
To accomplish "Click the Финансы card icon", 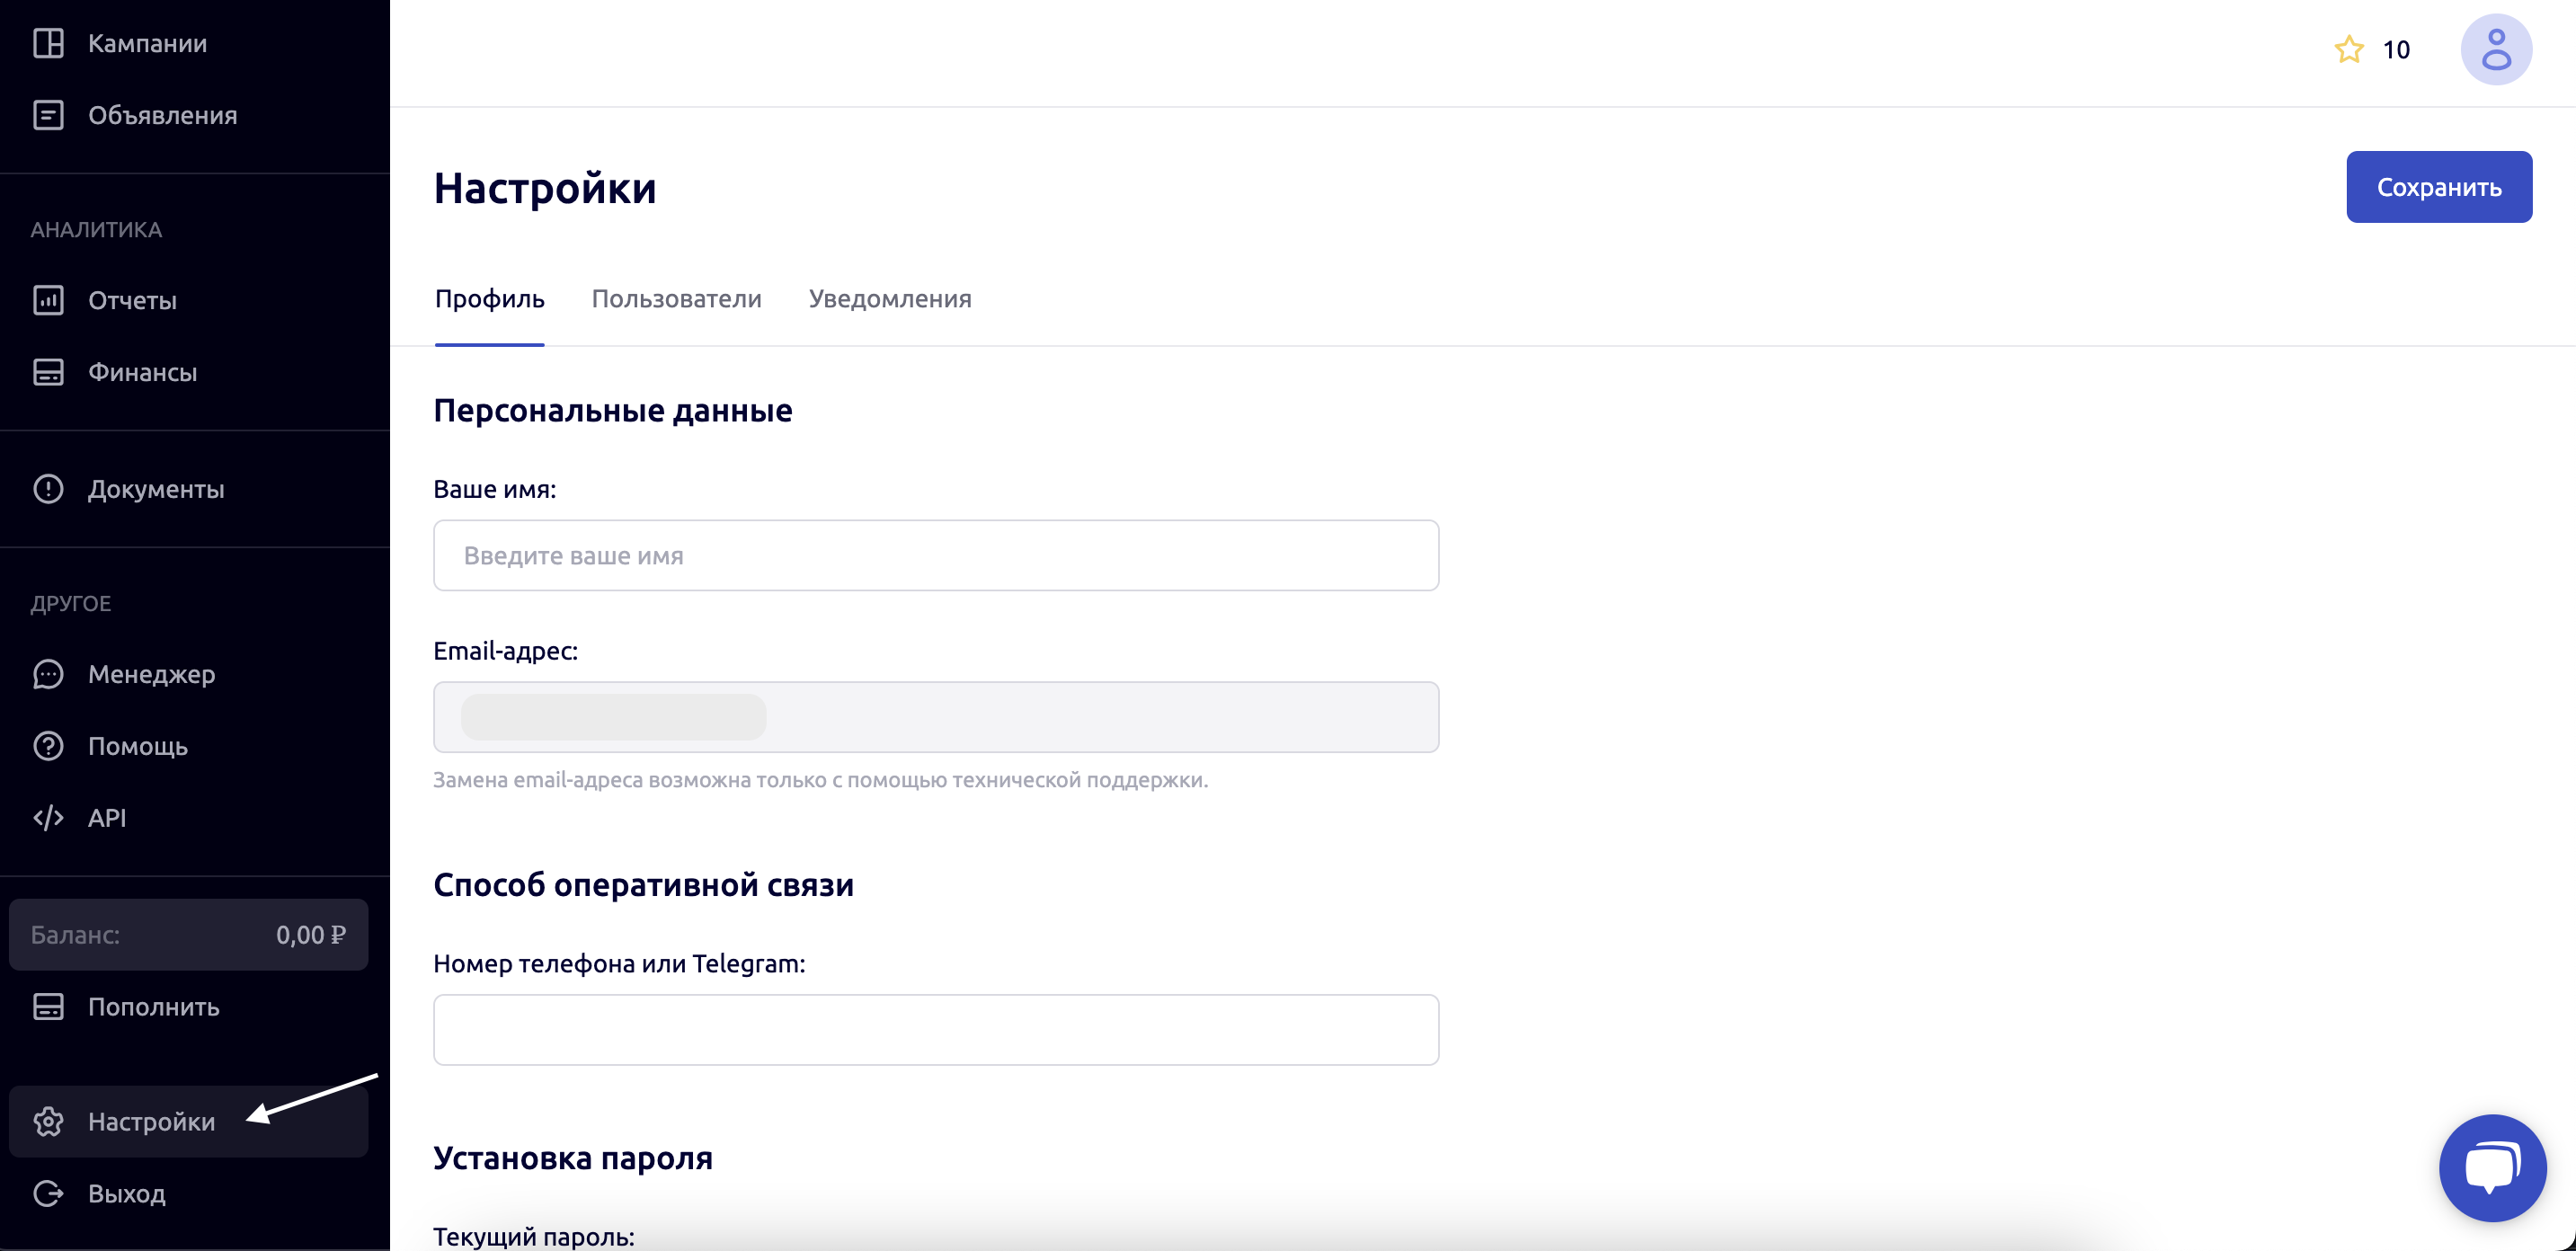I will point(48,372).
